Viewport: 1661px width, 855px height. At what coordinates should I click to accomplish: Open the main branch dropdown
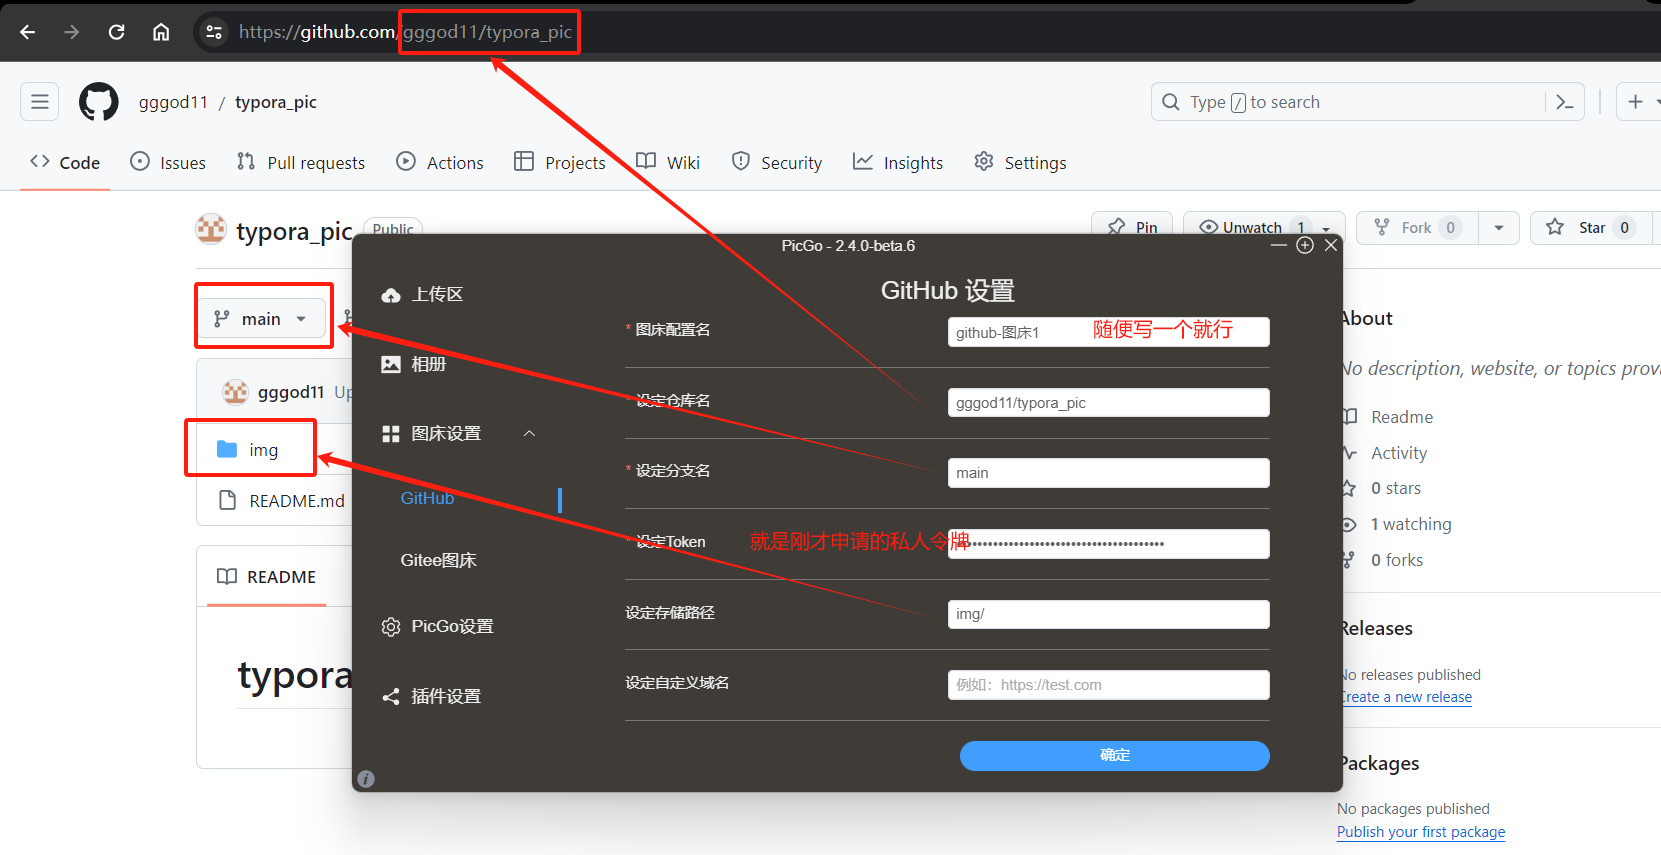[262, 319]
